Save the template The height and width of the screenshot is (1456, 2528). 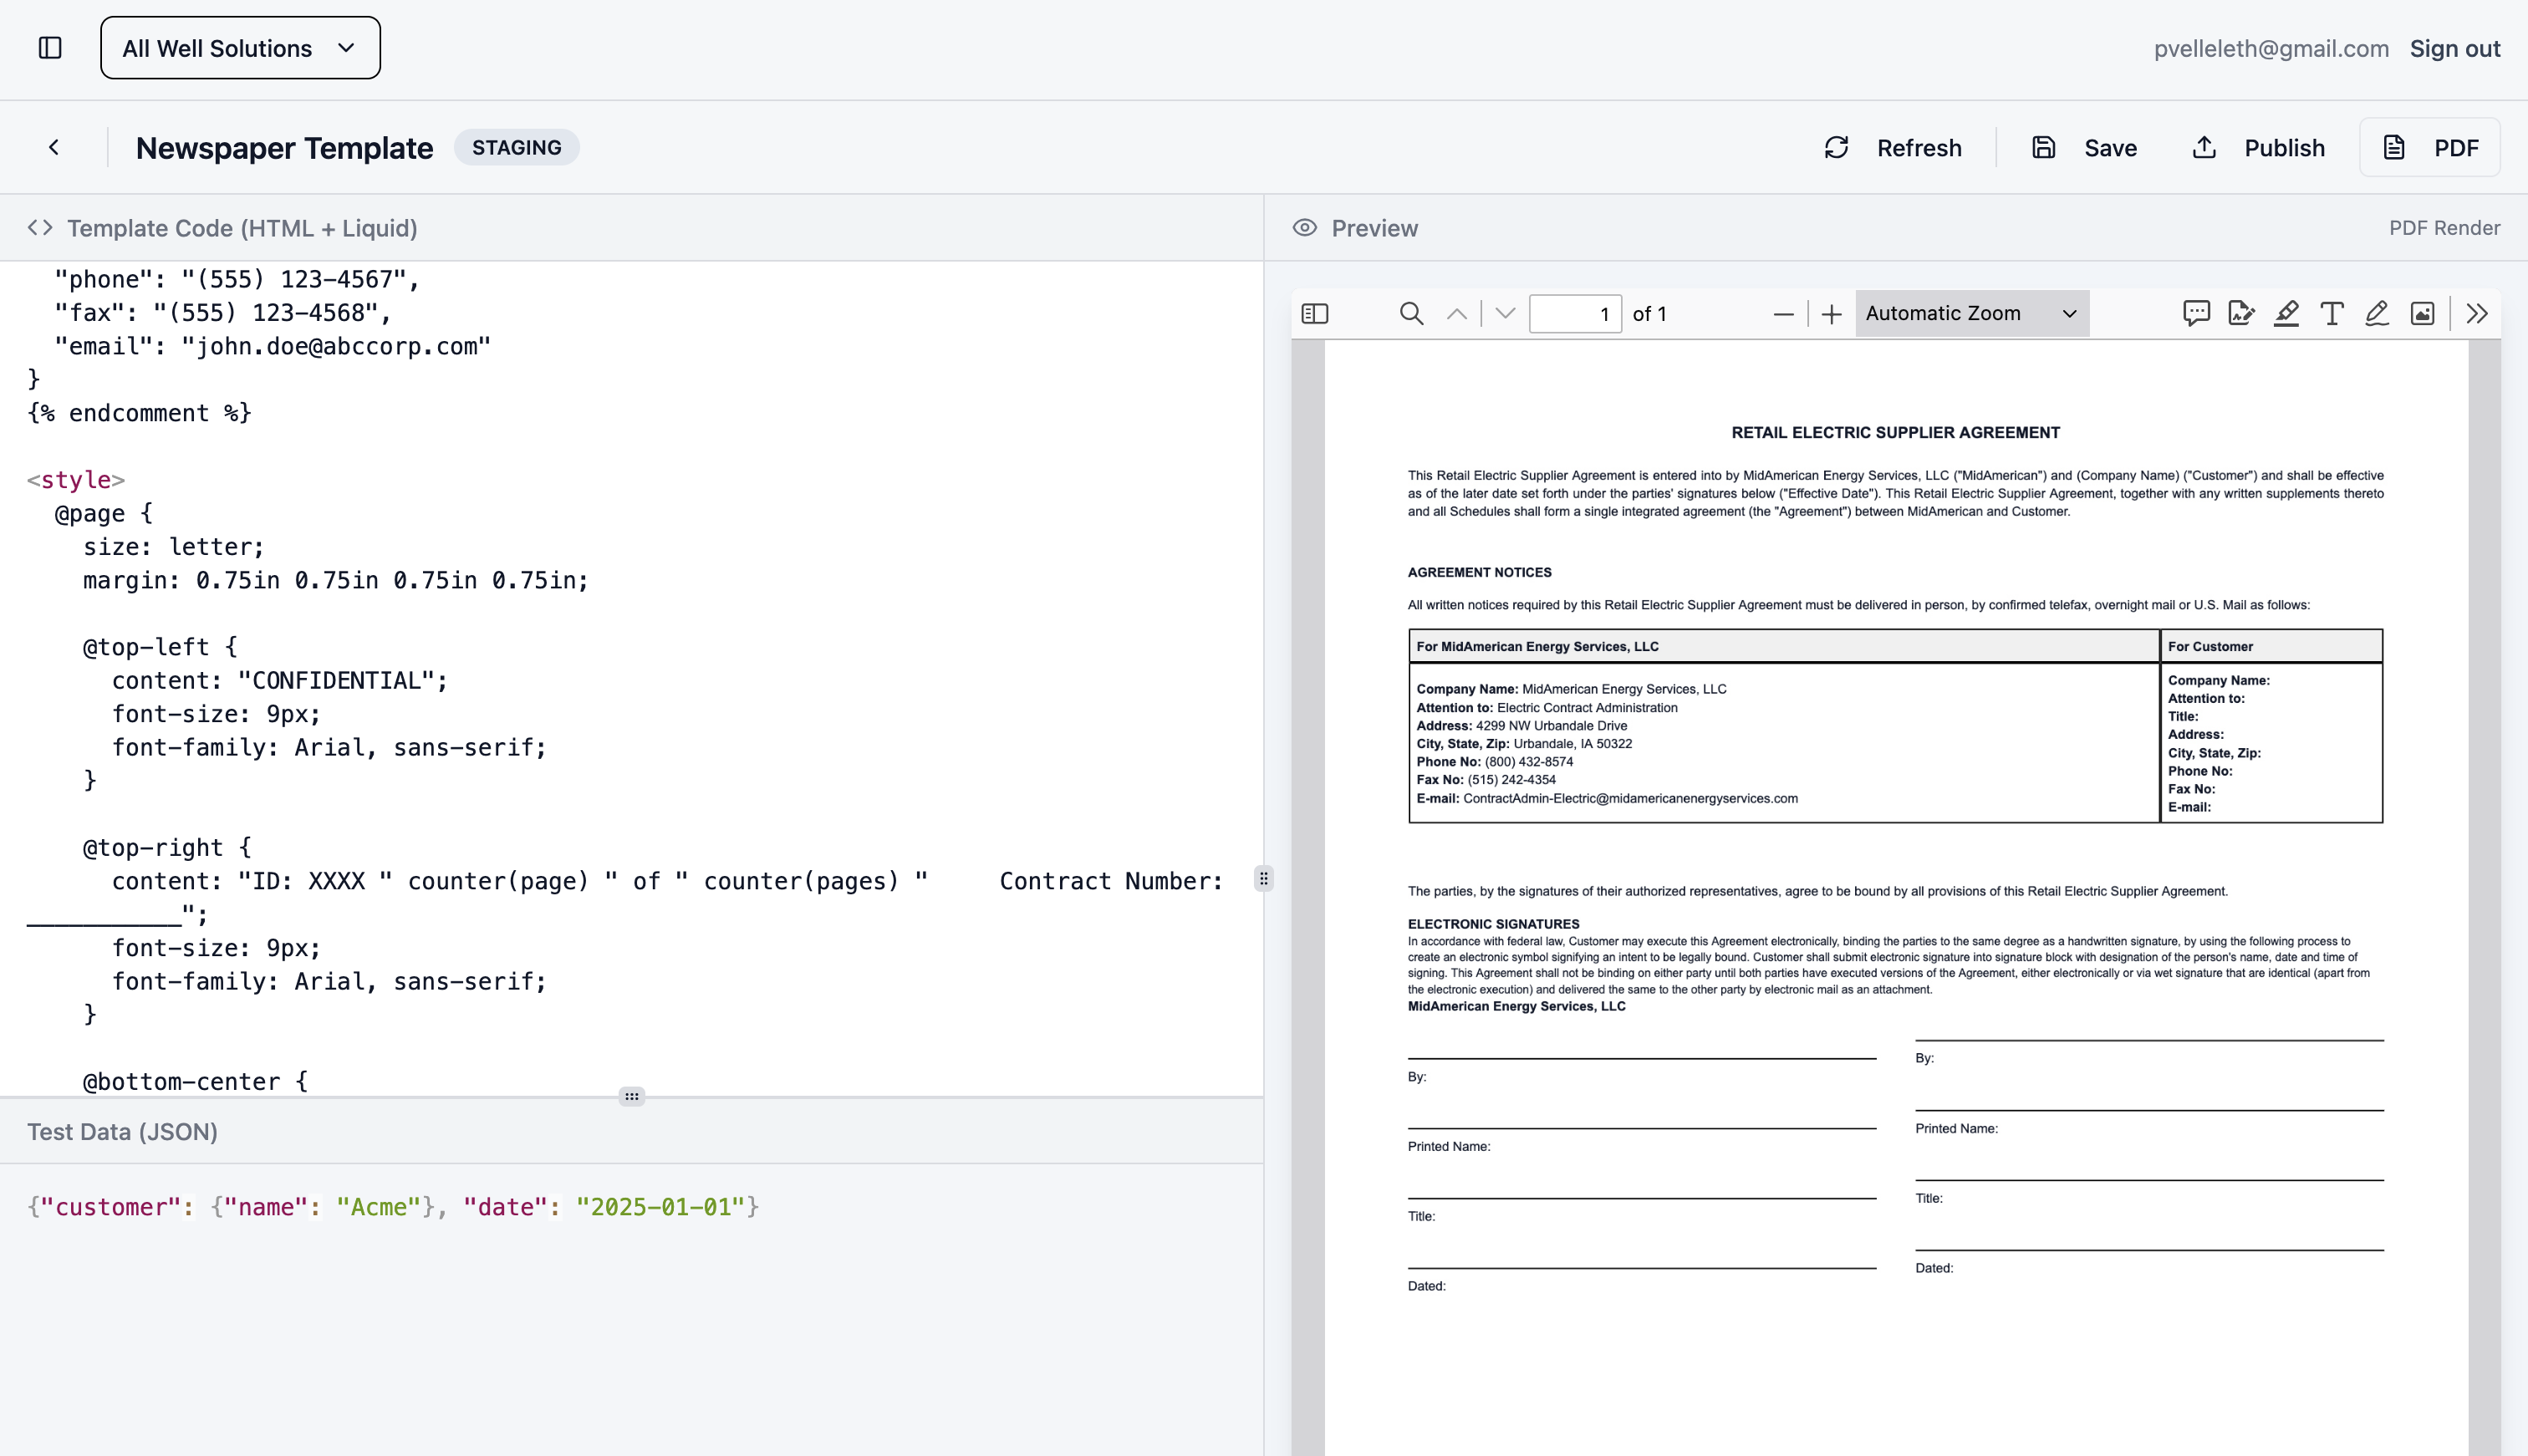[x=2084, y=148]
